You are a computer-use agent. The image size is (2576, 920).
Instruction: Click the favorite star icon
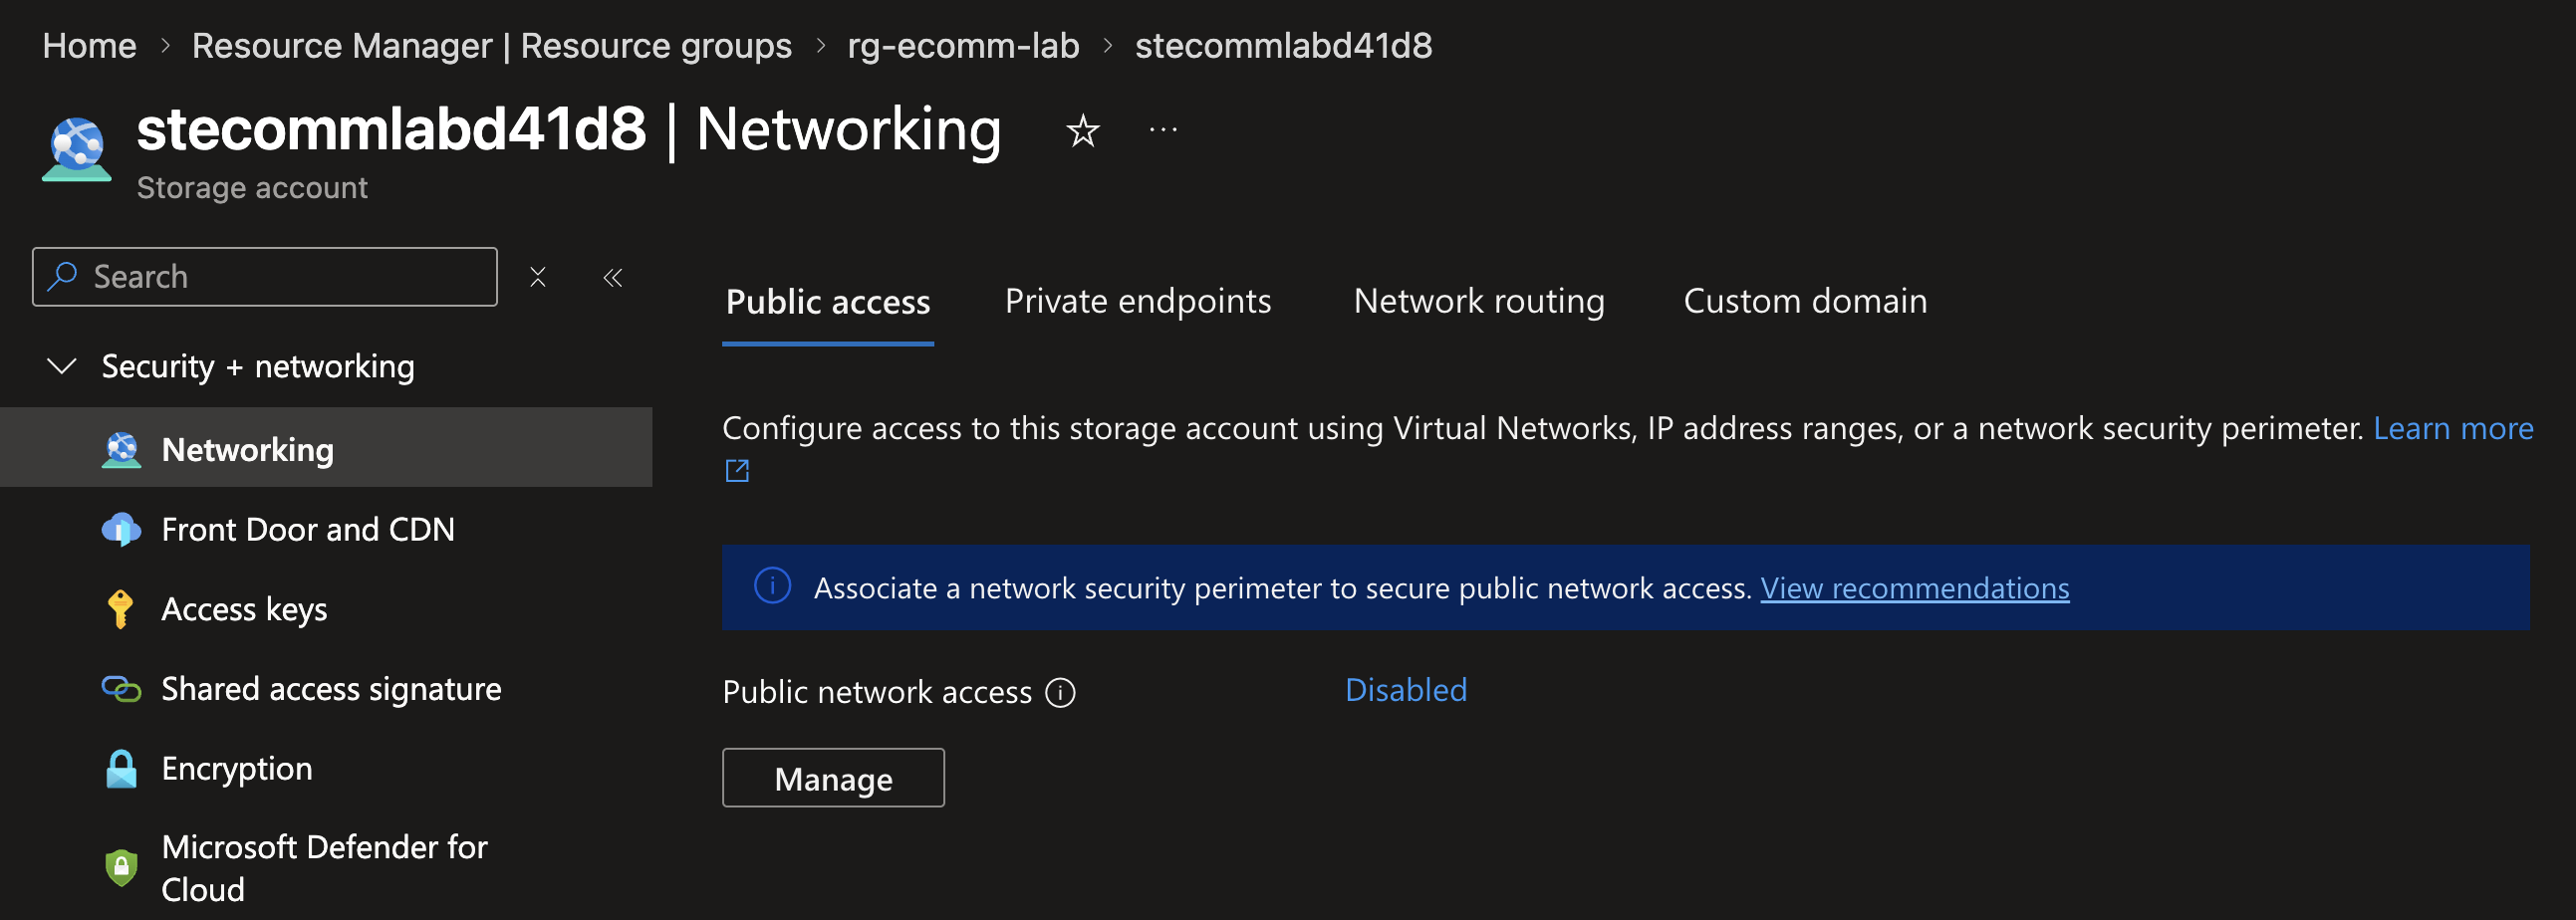[x=1082, y=131]
